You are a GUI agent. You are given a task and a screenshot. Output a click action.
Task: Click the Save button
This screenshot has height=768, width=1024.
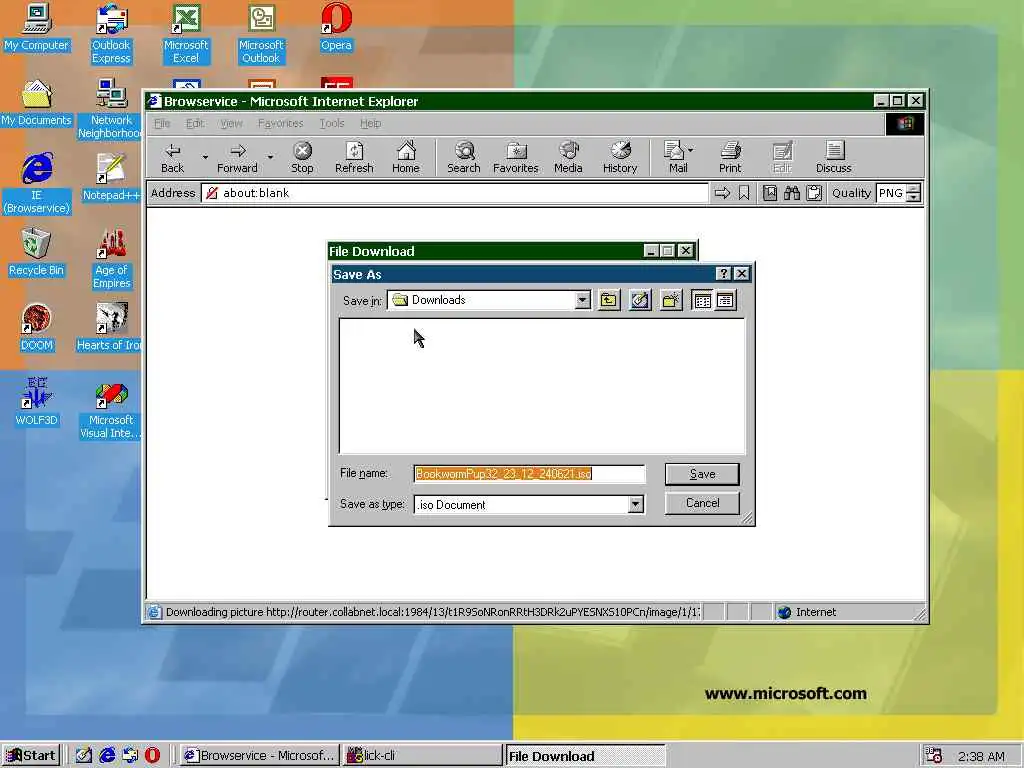tap(702, 474)
